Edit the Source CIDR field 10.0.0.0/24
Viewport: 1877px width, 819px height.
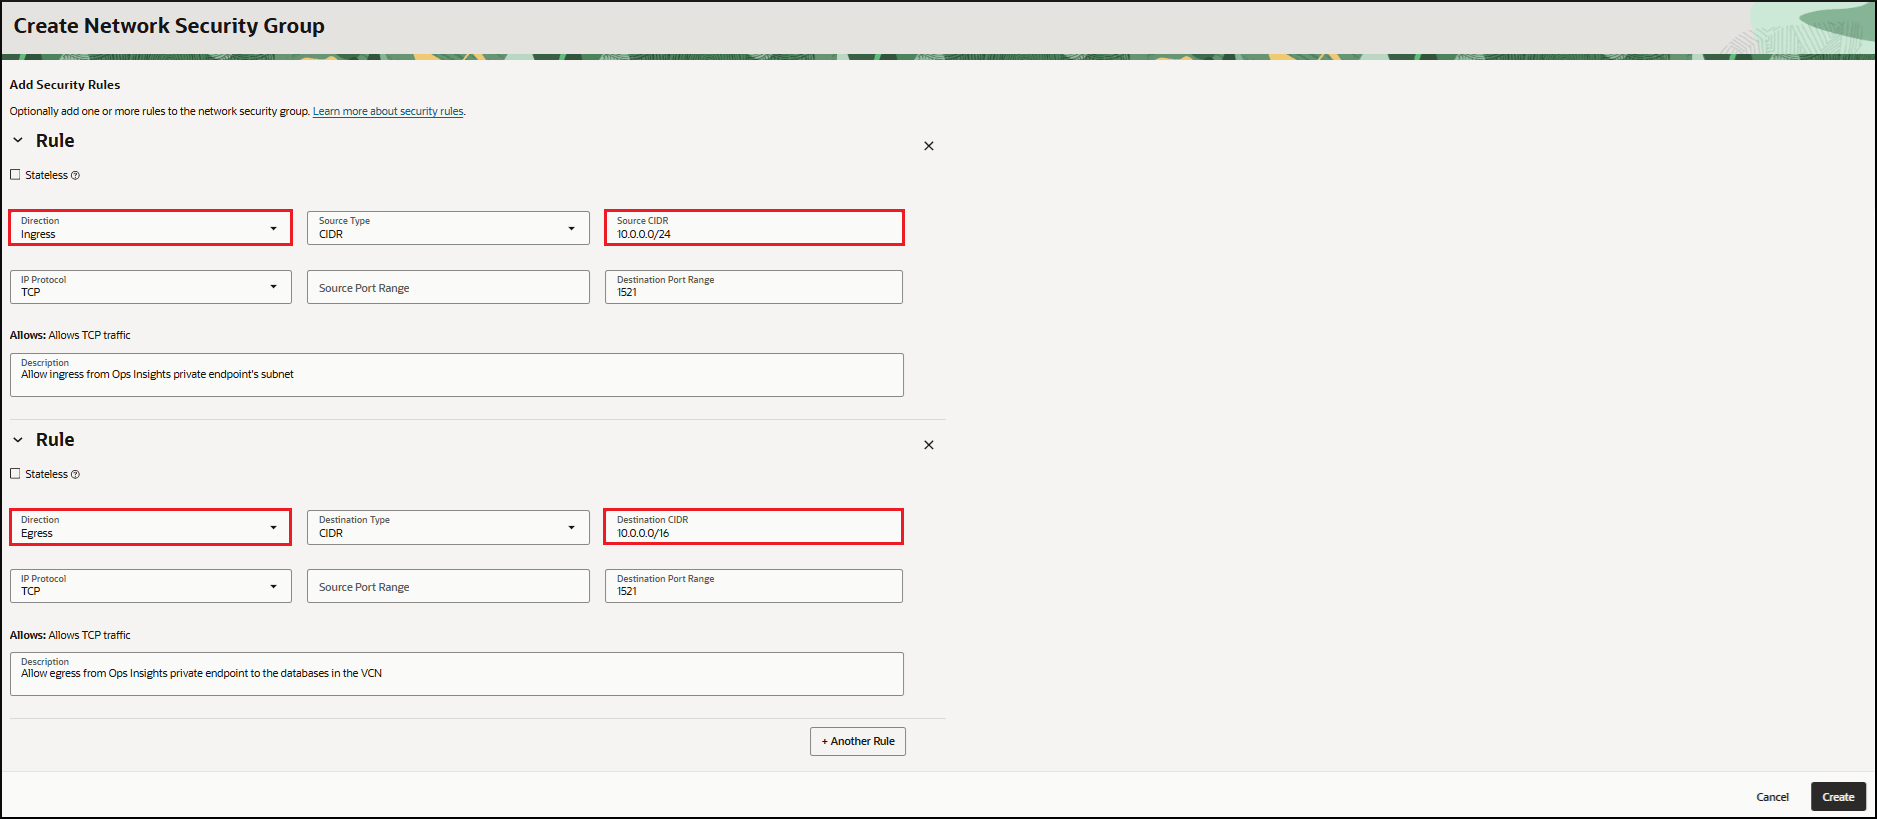[x=754, y=227]
